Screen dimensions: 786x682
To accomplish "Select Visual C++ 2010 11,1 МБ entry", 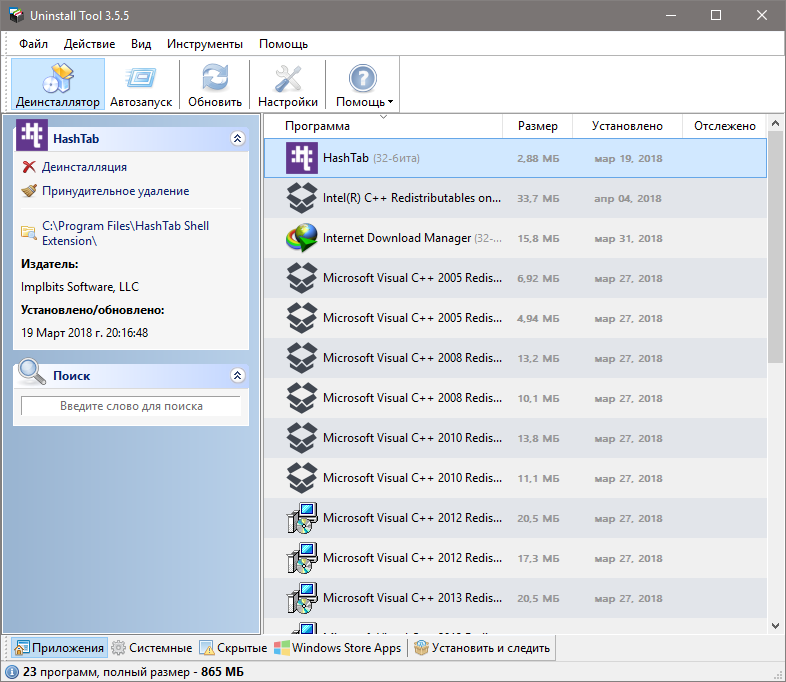I will (515, 479).
